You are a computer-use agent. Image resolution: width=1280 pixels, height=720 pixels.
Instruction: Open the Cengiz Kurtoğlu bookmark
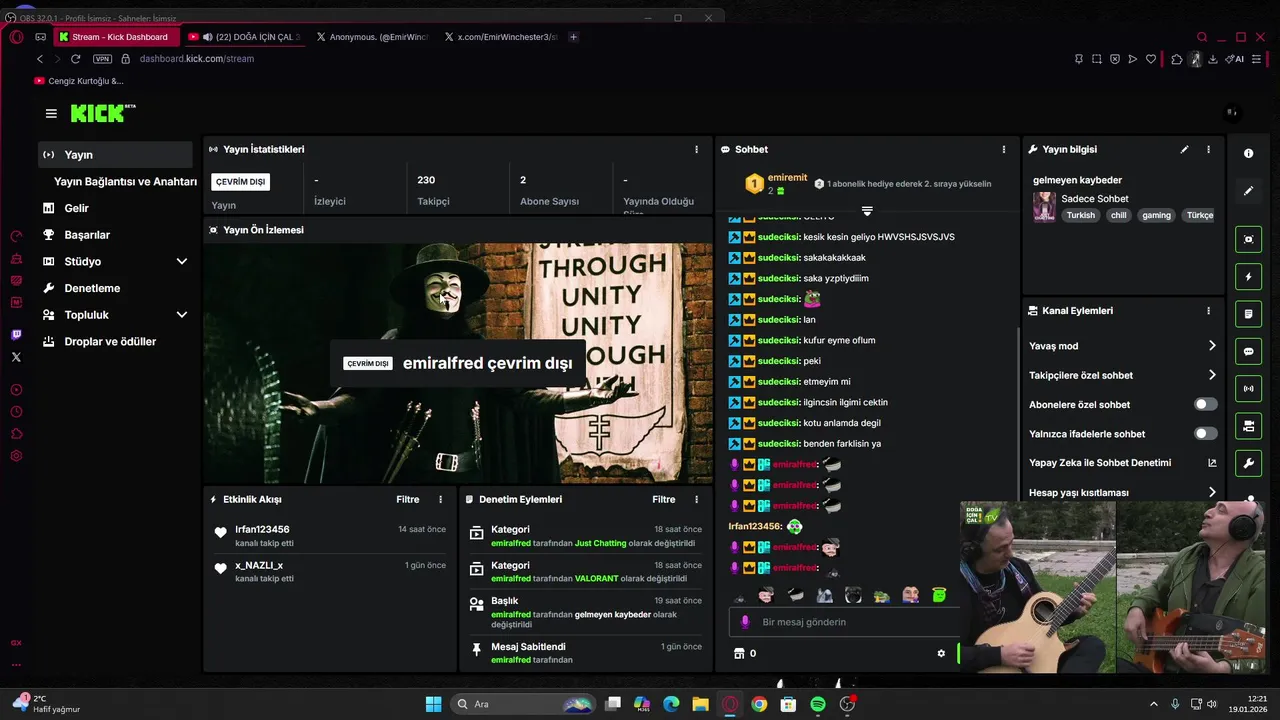point(79,81)
